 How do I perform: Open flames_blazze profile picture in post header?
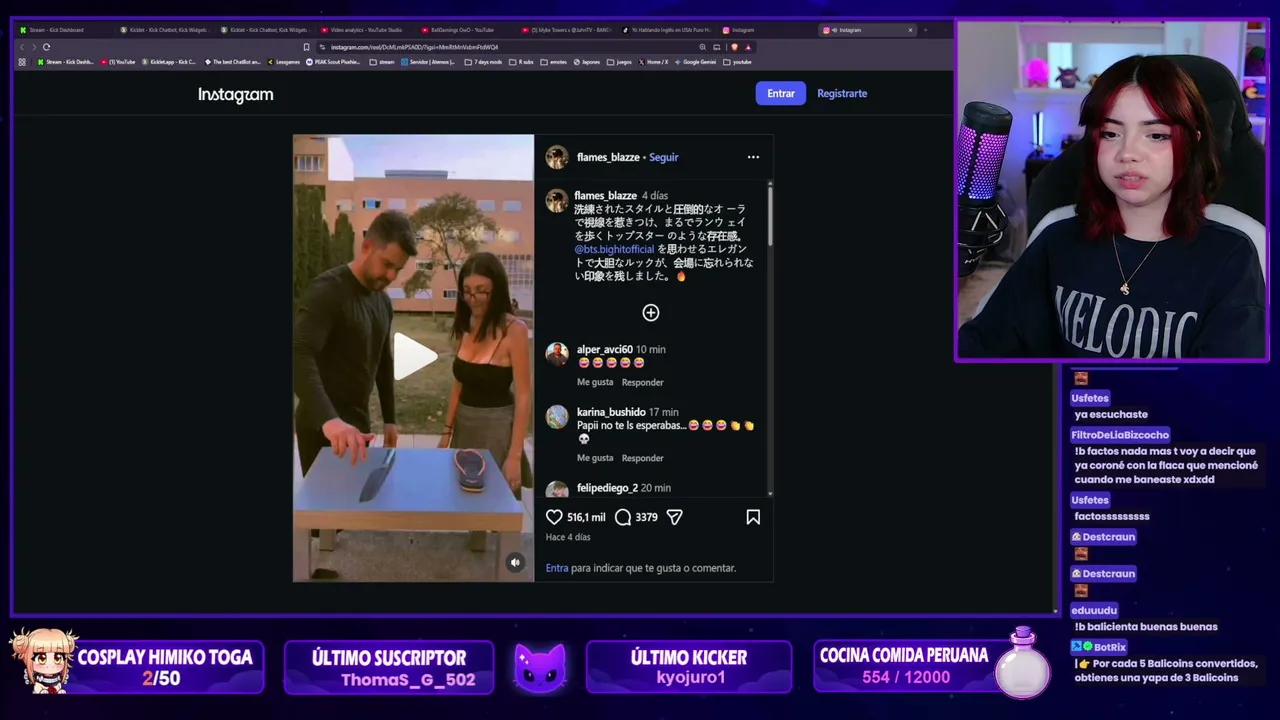(x=557, y=157)
